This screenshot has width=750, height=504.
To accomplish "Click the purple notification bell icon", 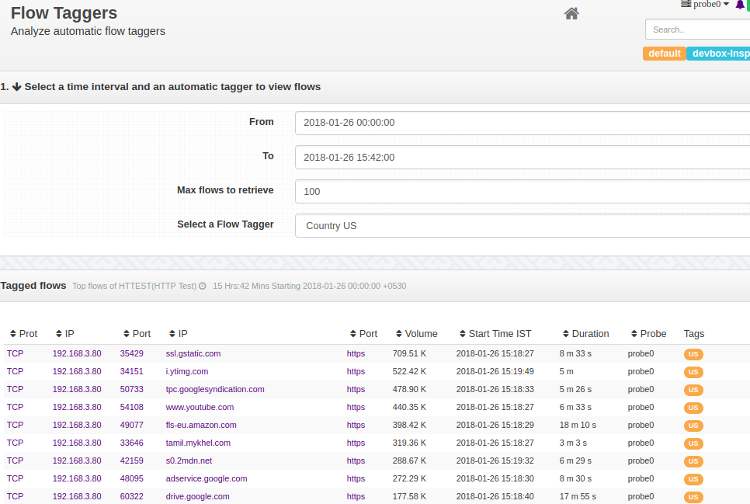I will (739, 5).
